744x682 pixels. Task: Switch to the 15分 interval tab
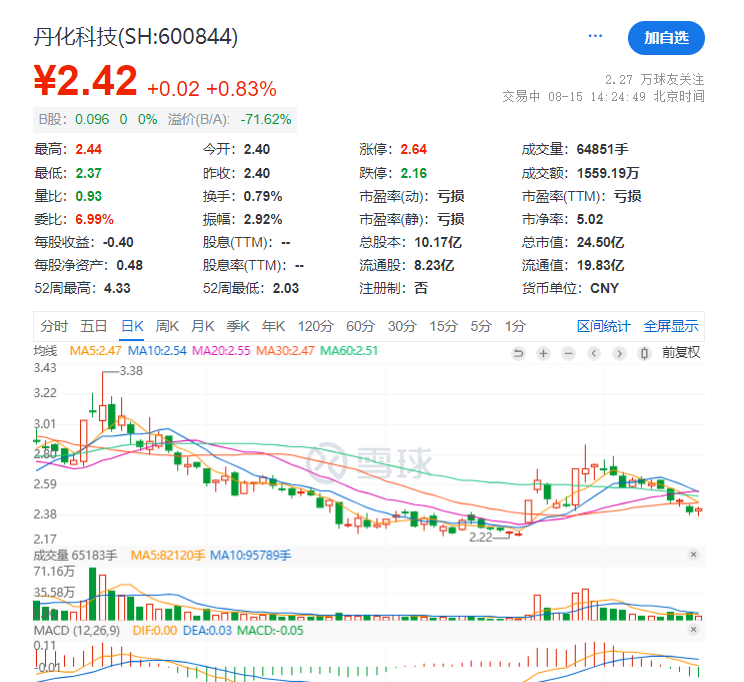(443, 327)
